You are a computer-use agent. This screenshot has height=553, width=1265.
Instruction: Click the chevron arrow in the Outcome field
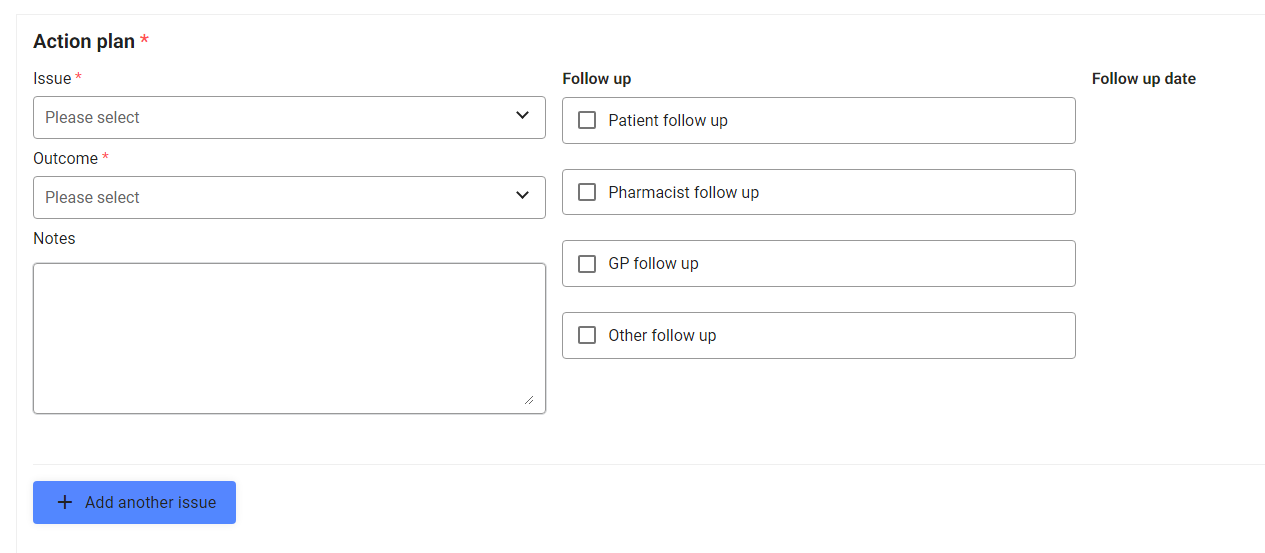522,196
